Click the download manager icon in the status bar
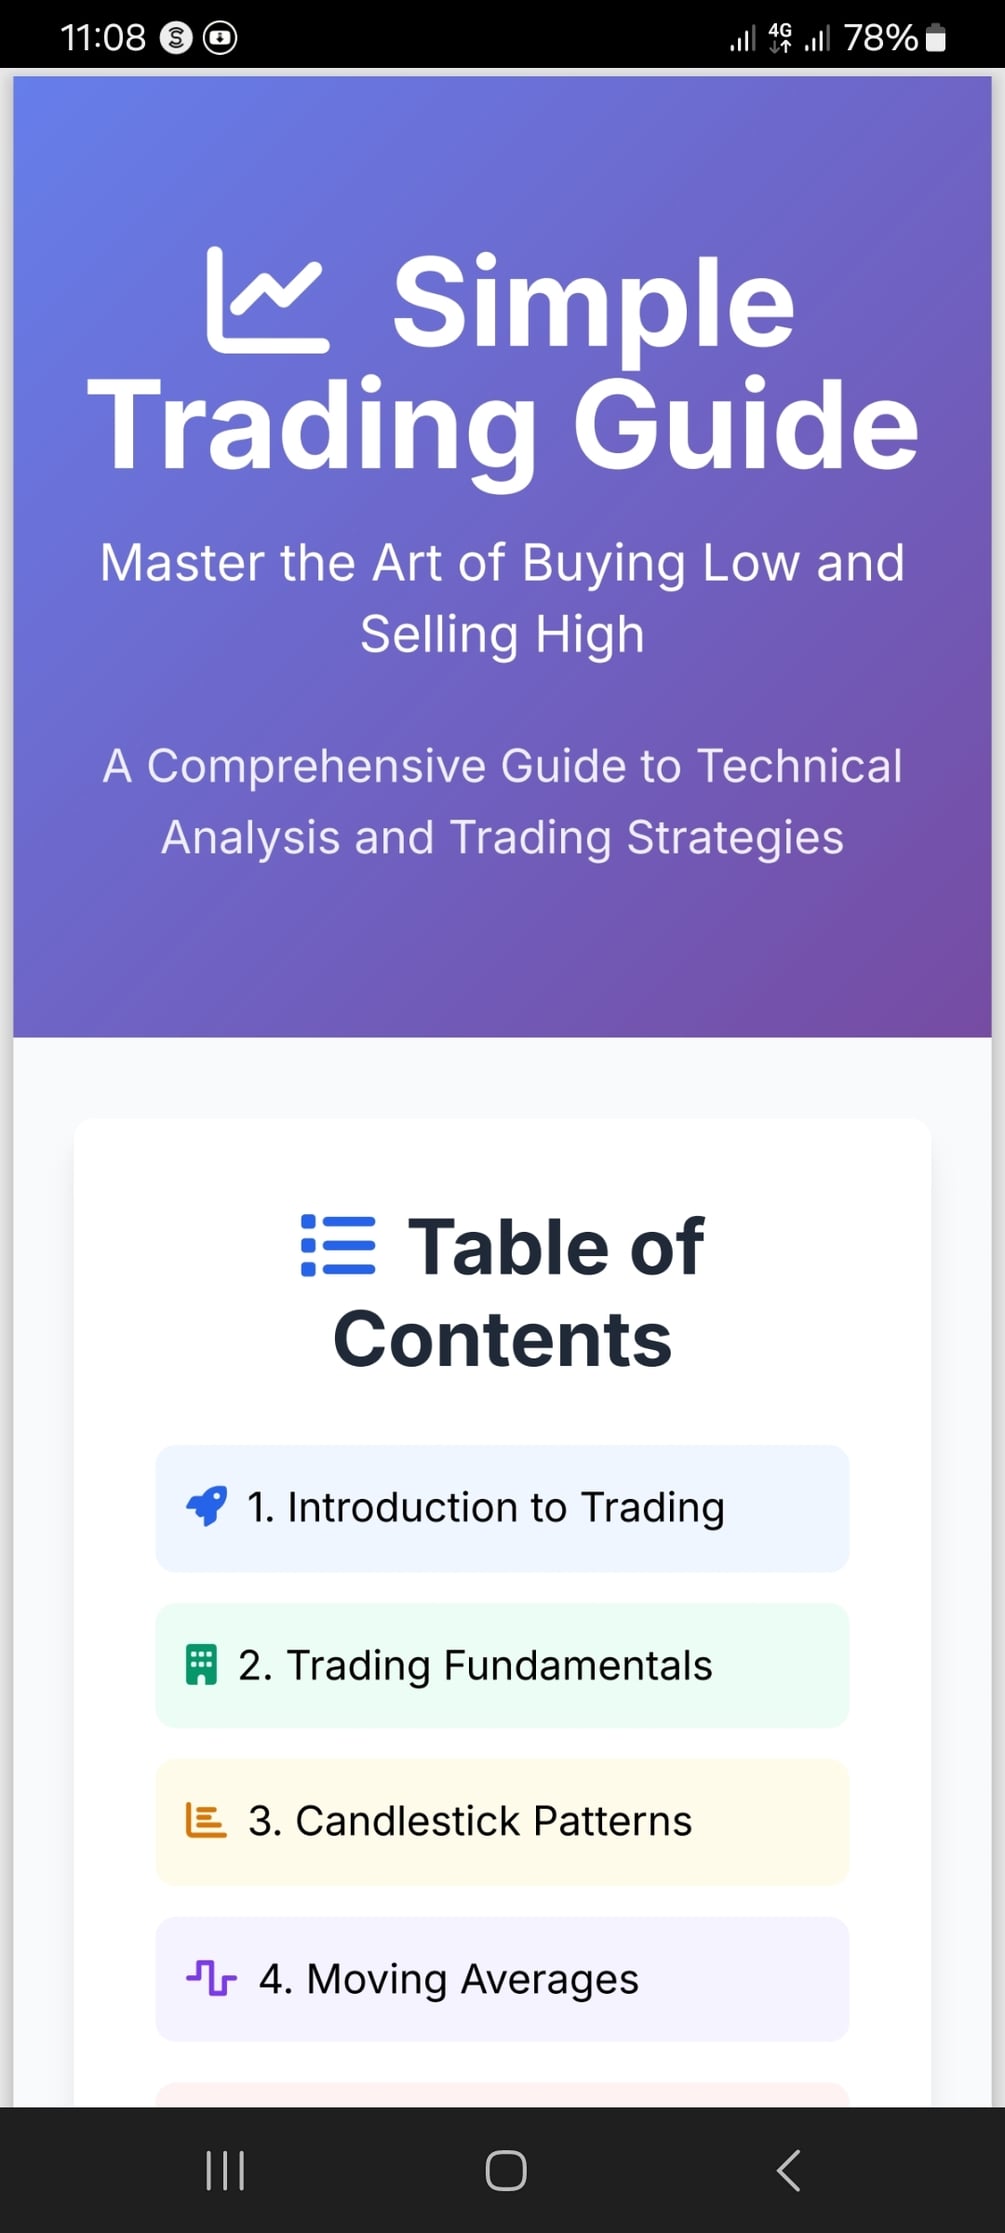Image resolution: width=1005 pixels, height=2233 pixels. [x=221, y=37]
